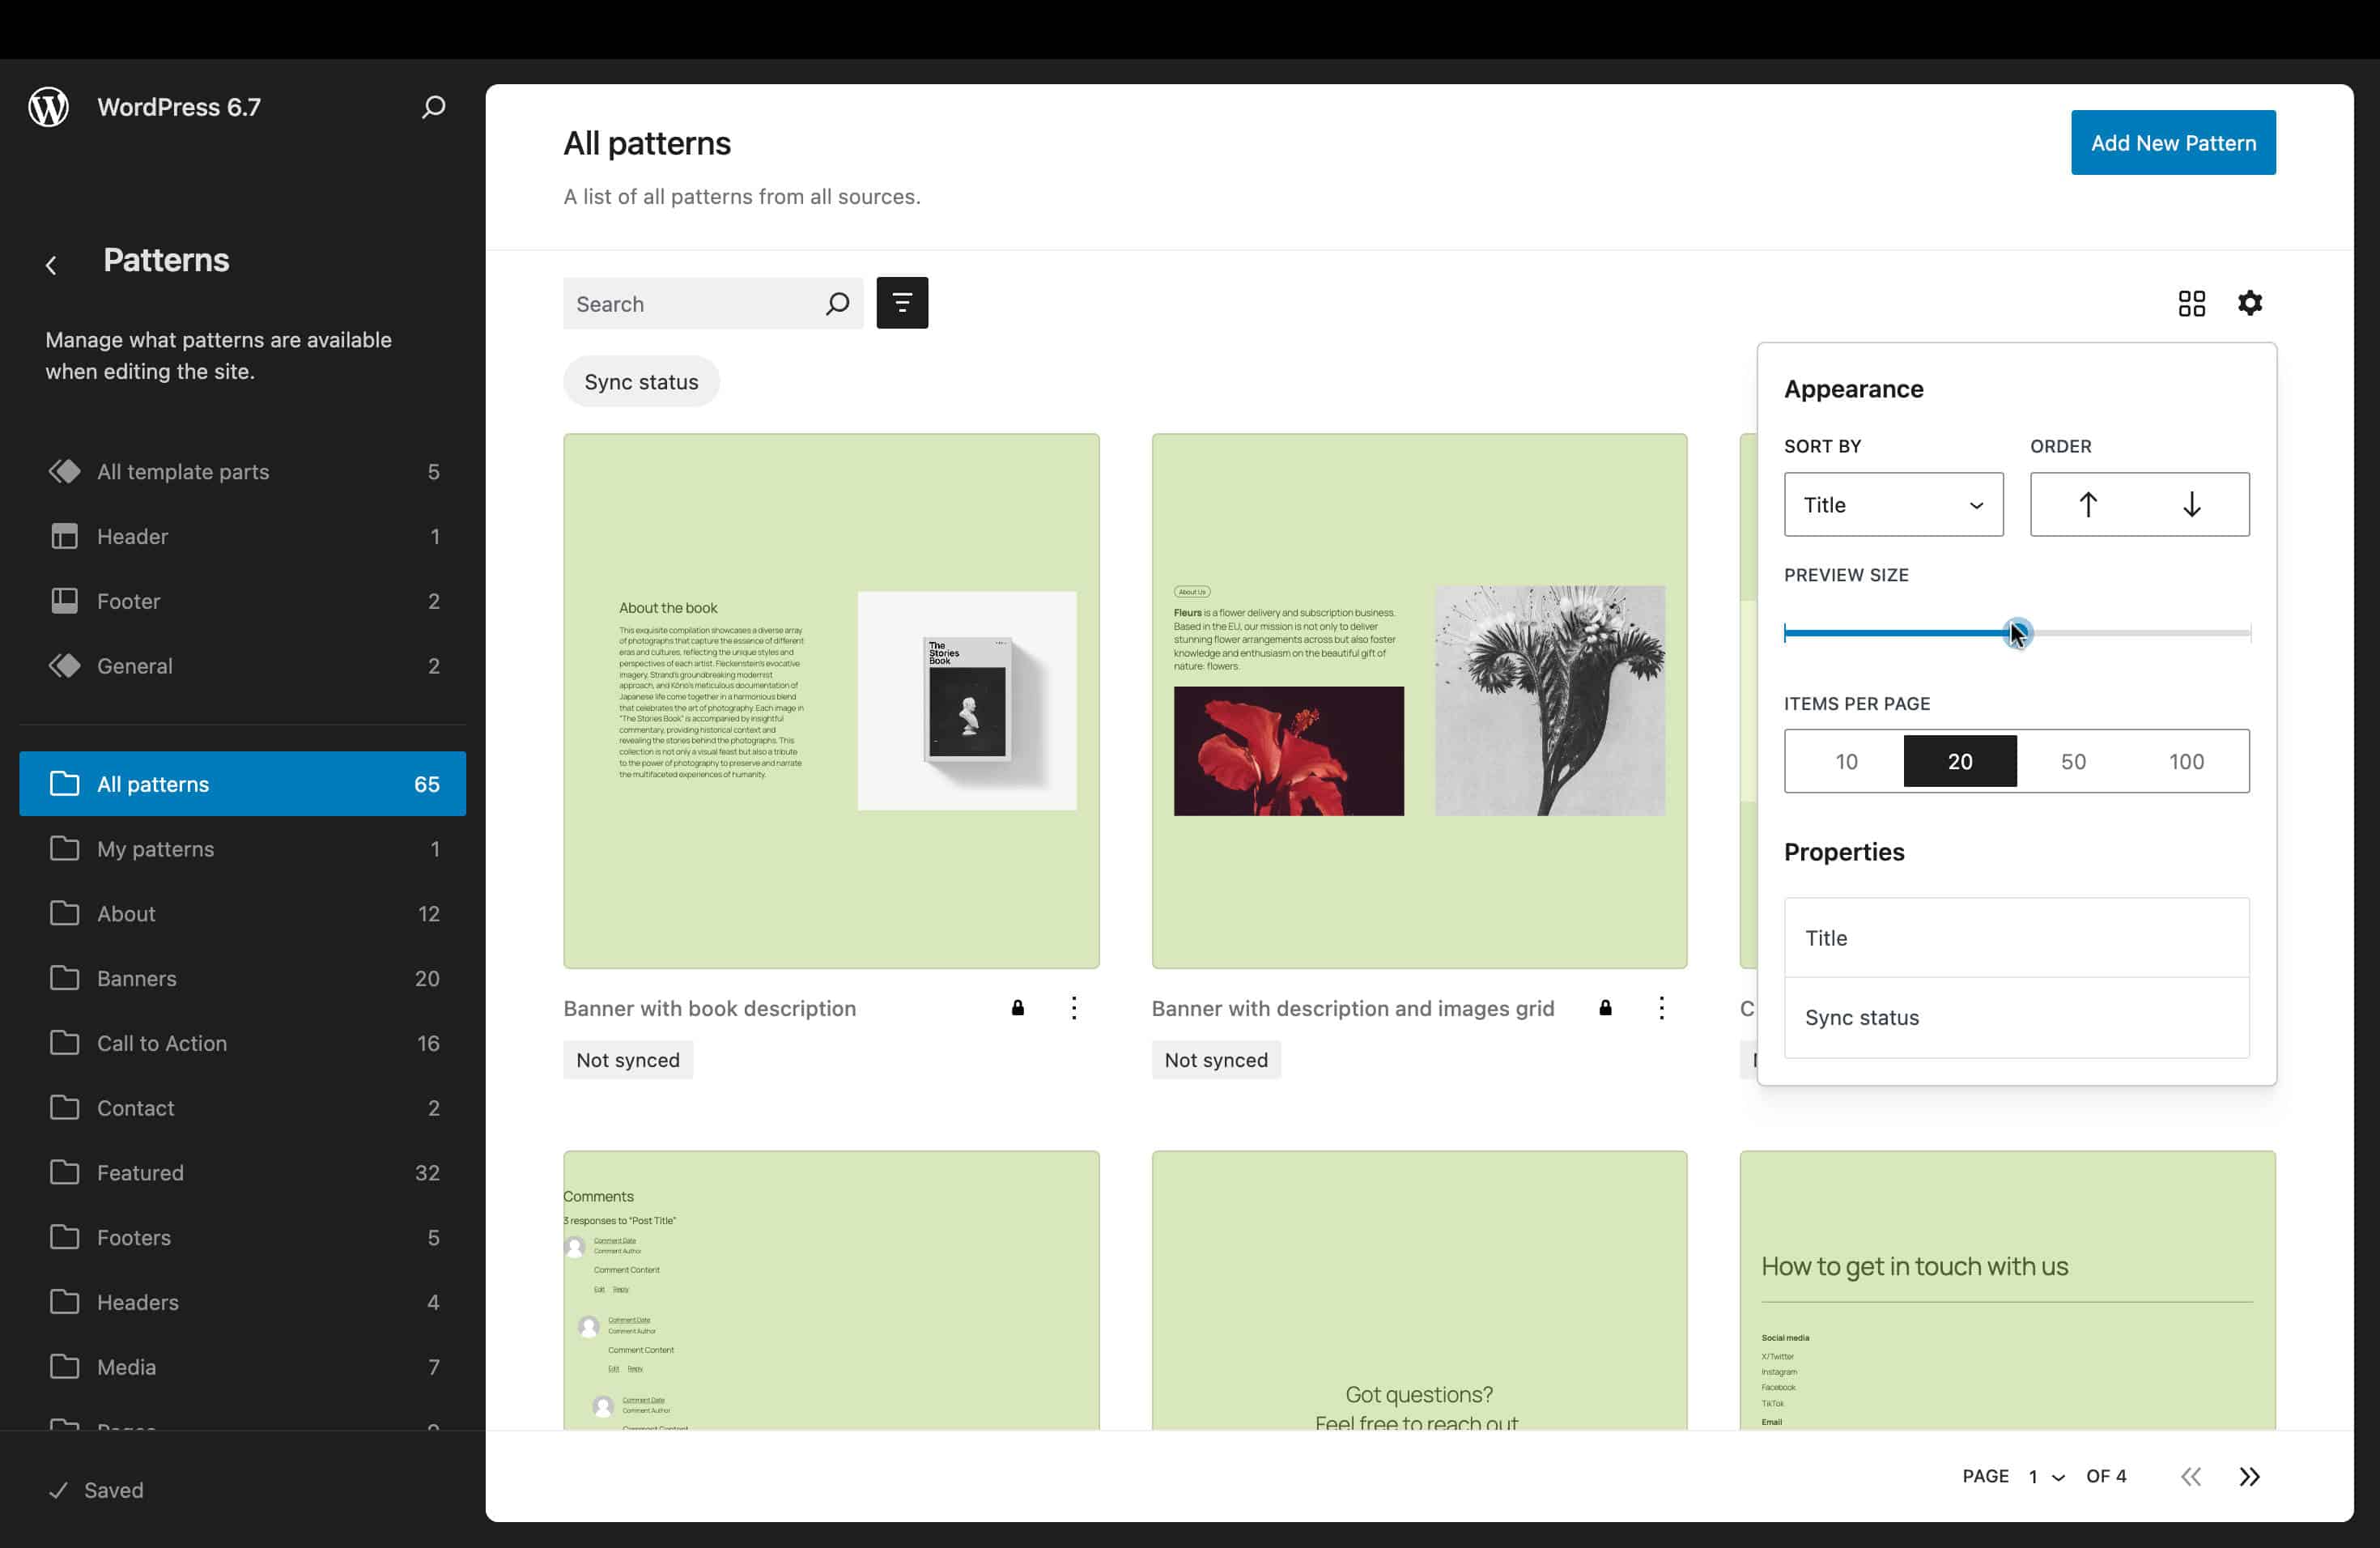The image size is (2380, 1548).
Task: Click the Featured folder icon
Action: click(x=65, y=1172)
